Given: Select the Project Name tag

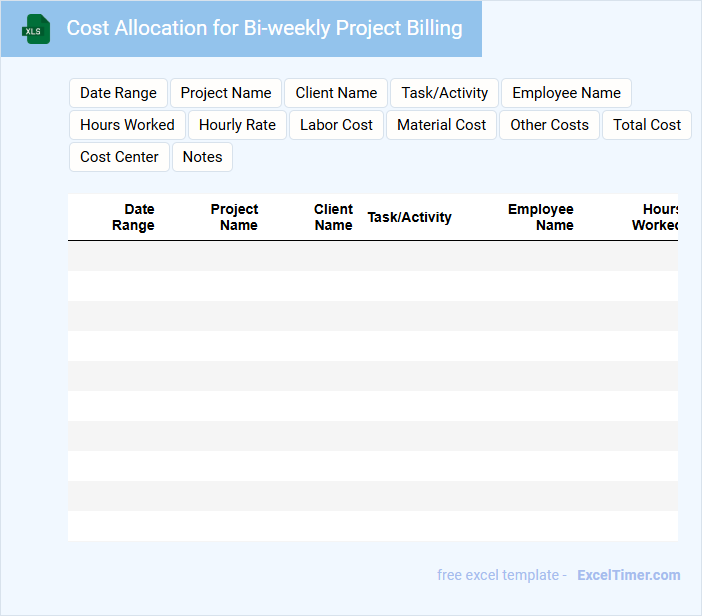Looking at the screenshot, I should point(226,93).
